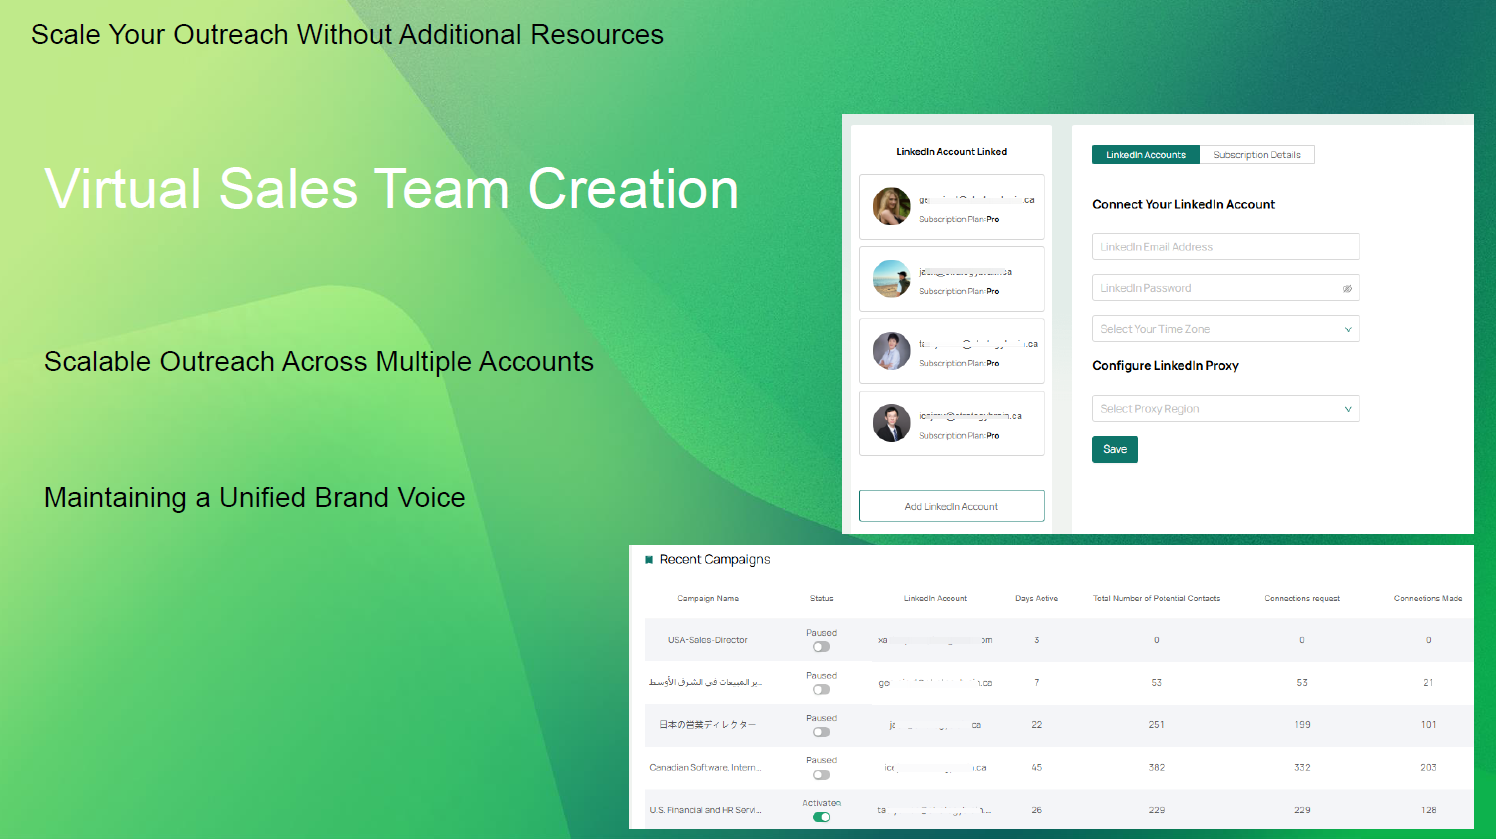Click Maintaining a Unified Brand Voice text
The width and height of the screenshot is (1496, 839).
[255, 498]
